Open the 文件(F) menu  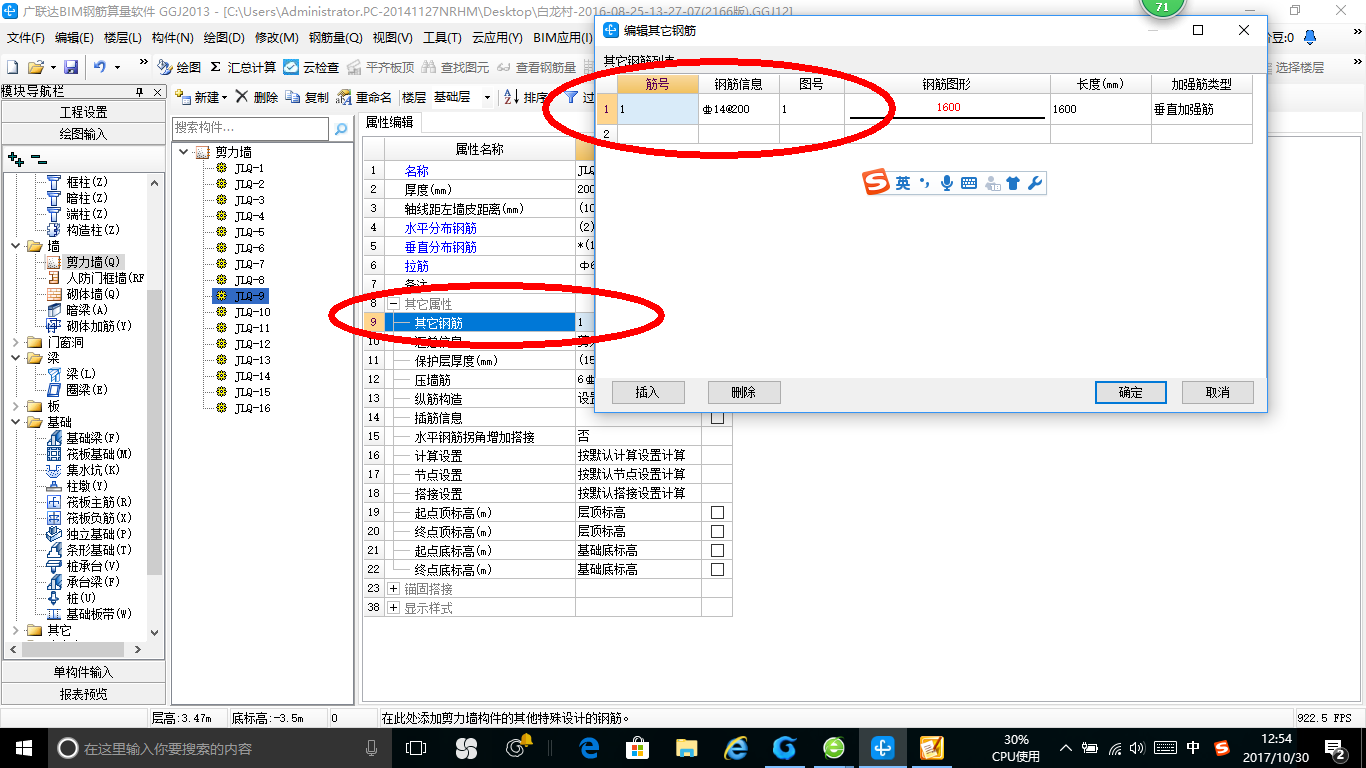click(25, 38)
